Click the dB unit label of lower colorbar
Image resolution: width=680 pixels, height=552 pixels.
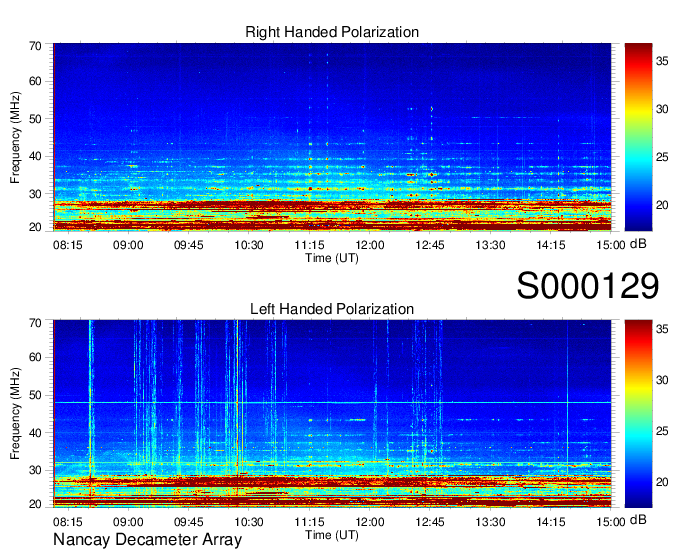pyautogui.click(x=638, y=519)
